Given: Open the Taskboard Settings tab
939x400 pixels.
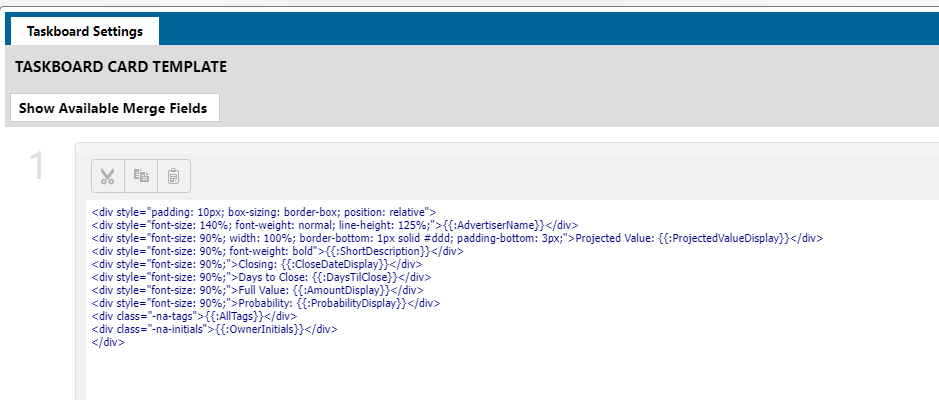Looking at the screenshot, I should (x=84, y=31).
